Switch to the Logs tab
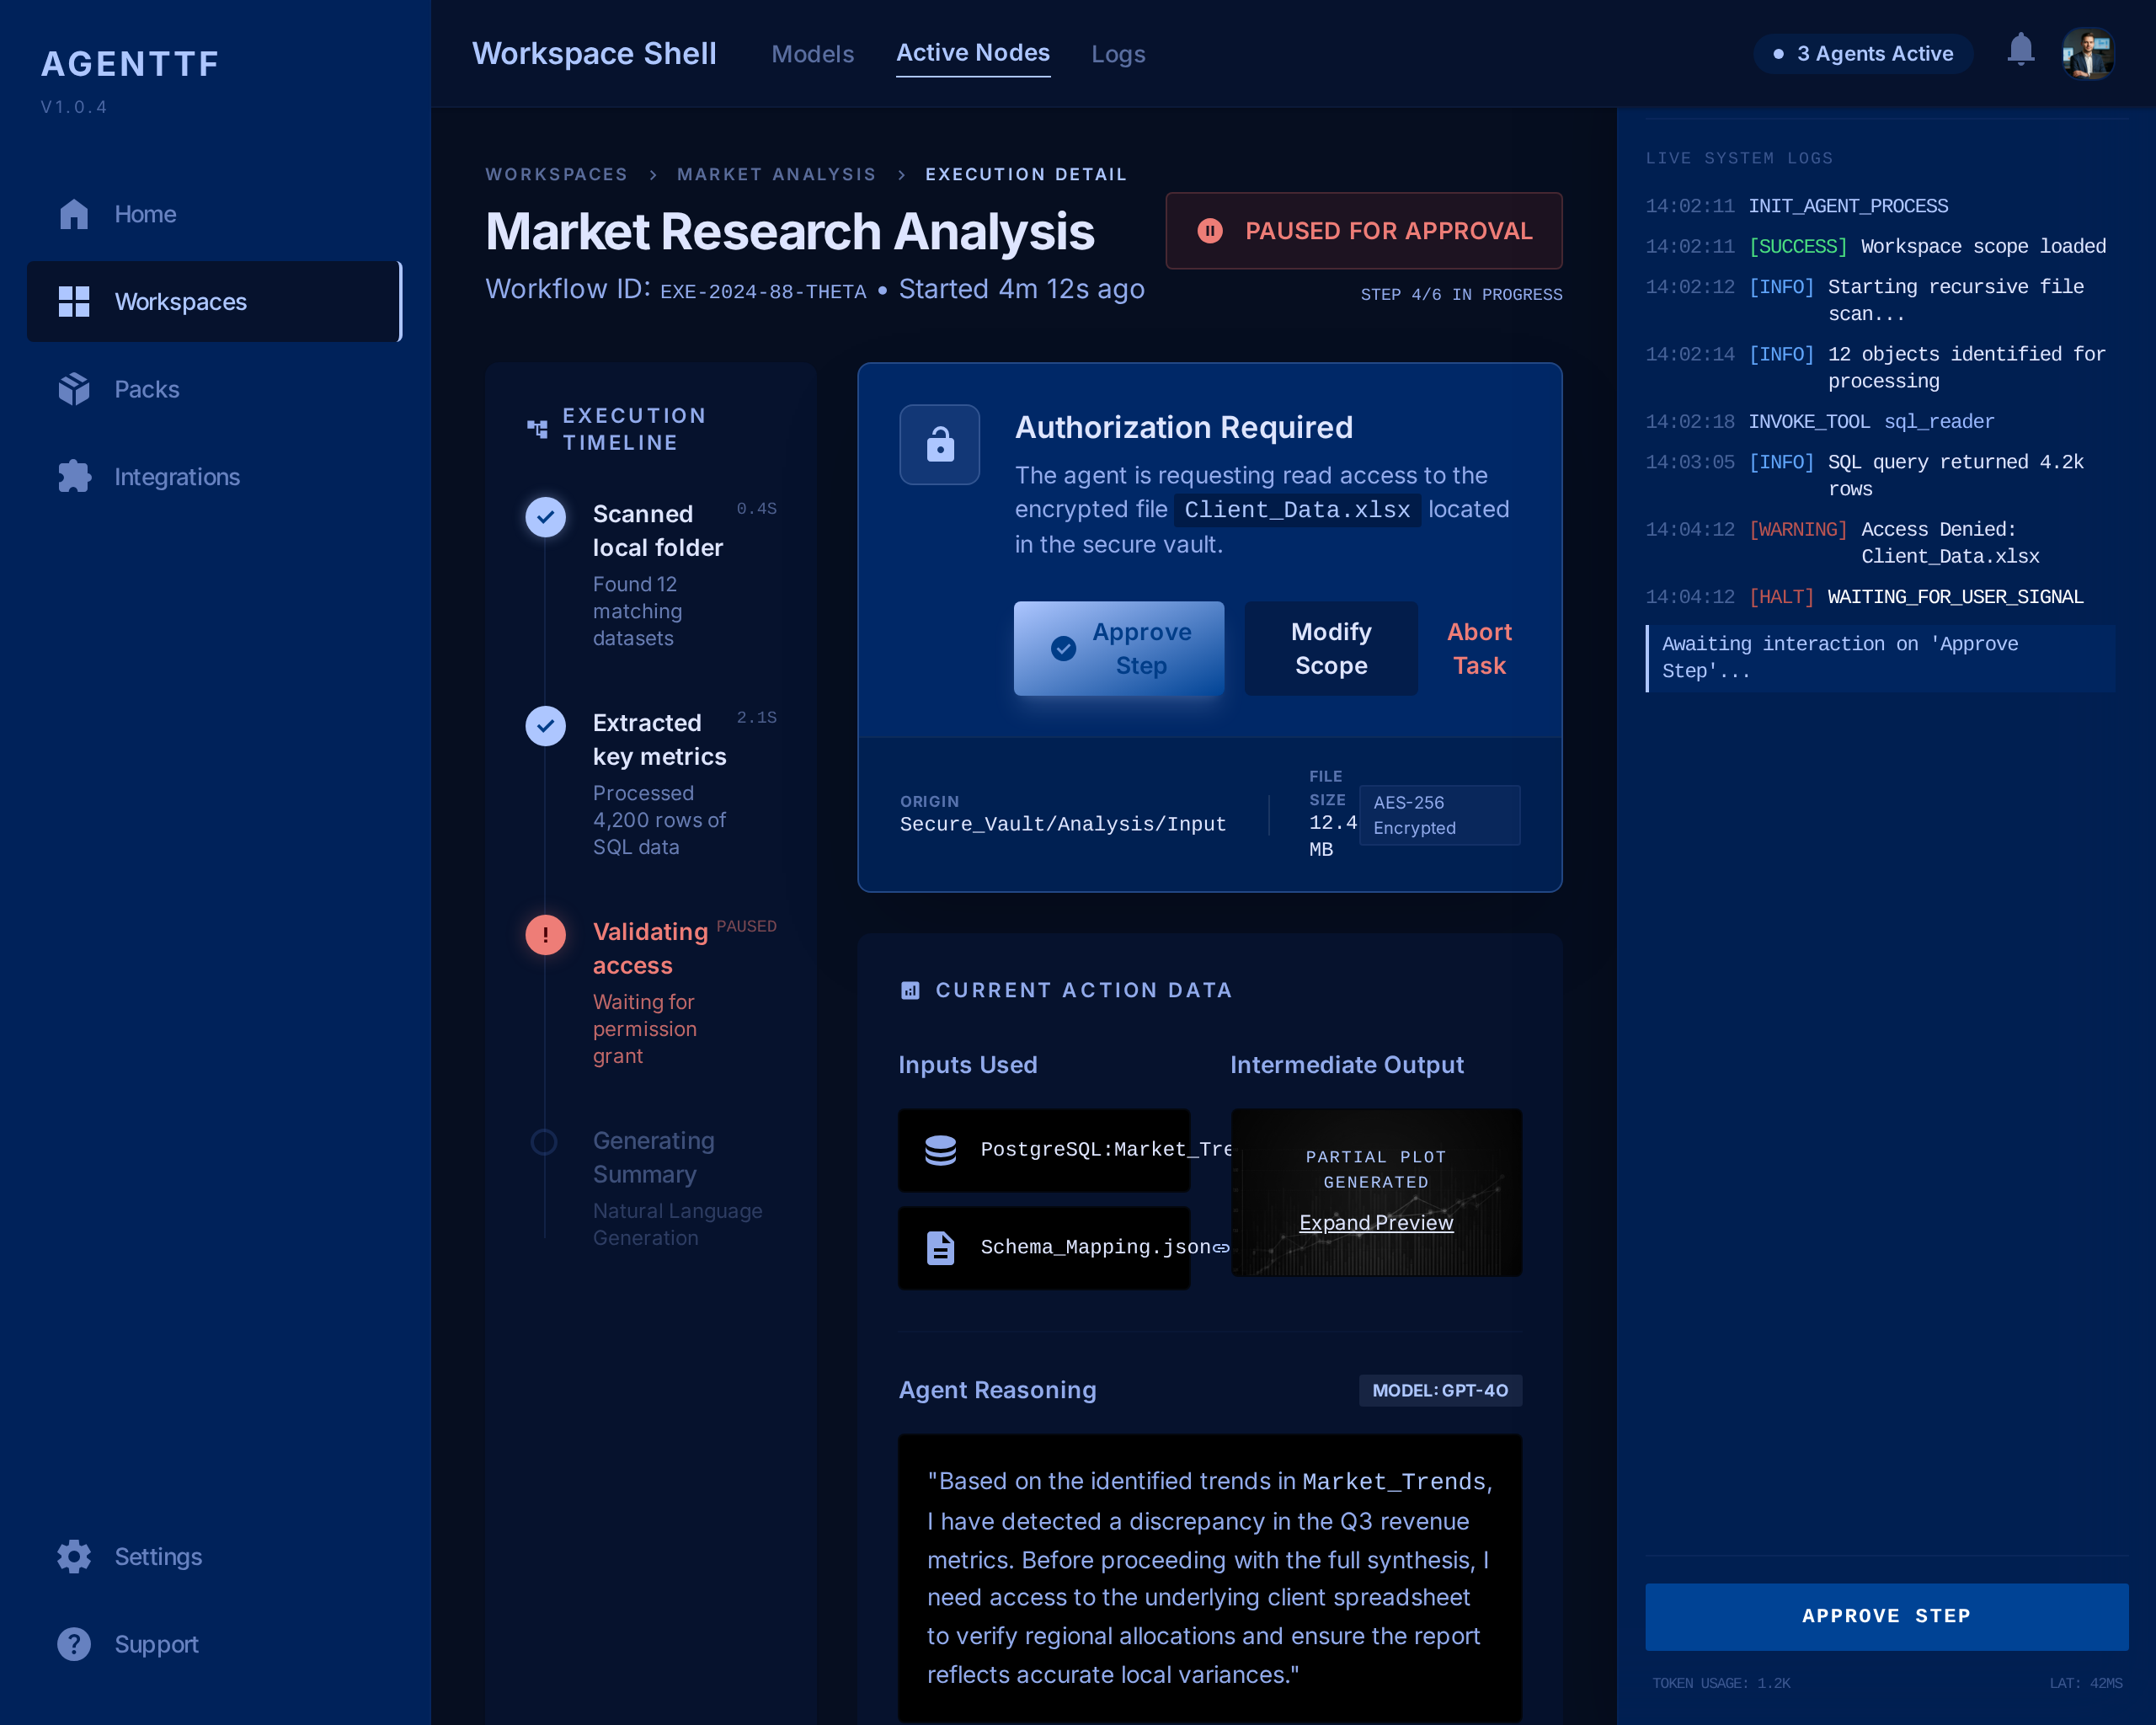The width and height of the screenshot is (2156, 1725). [x=1118, y=54]
